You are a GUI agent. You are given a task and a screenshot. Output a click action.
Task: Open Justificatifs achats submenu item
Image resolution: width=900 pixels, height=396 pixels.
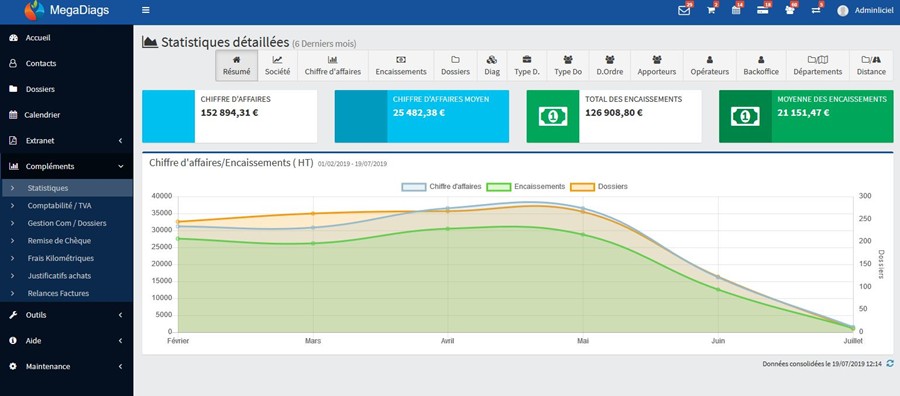coord(67,275)
